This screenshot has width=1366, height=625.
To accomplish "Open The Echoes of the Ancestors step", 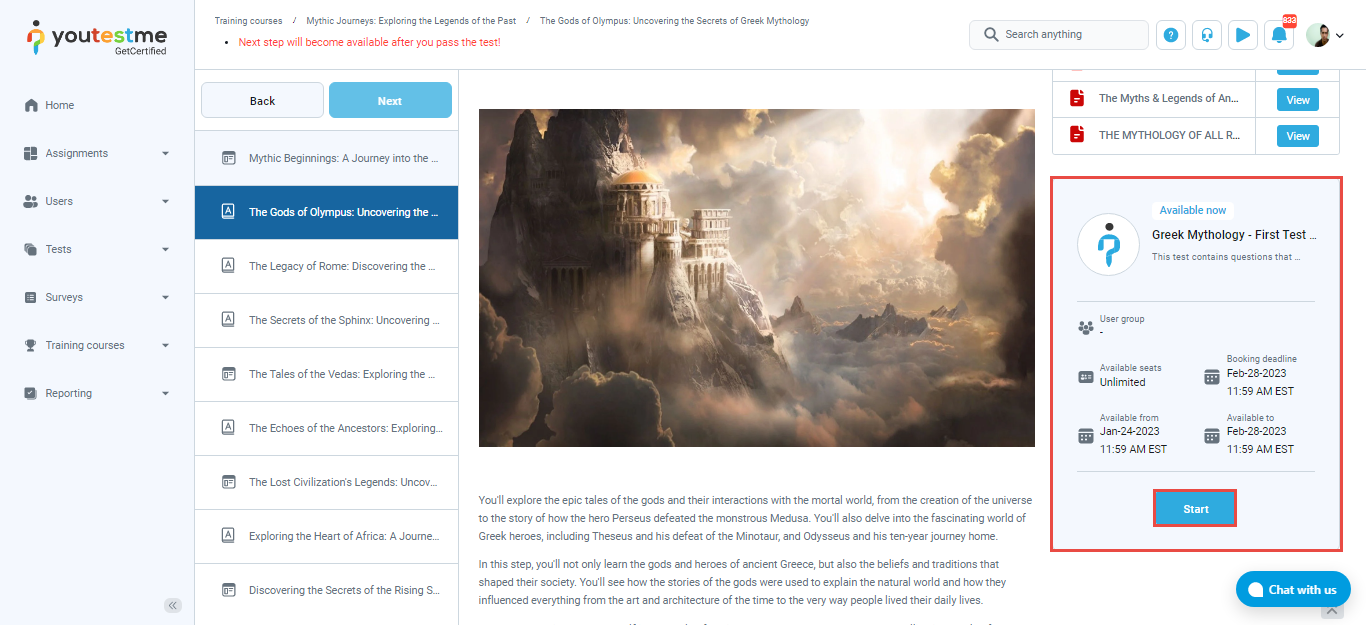I will 327,428.
